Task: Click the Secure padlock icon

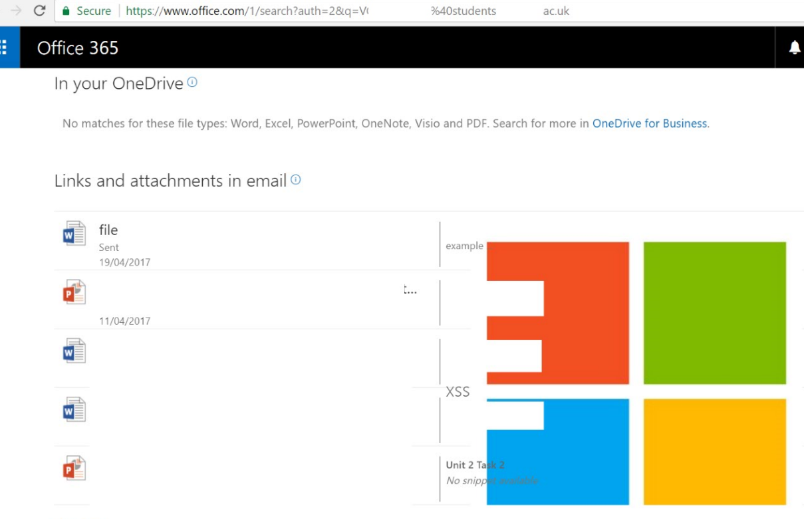Action: (66, 11)
